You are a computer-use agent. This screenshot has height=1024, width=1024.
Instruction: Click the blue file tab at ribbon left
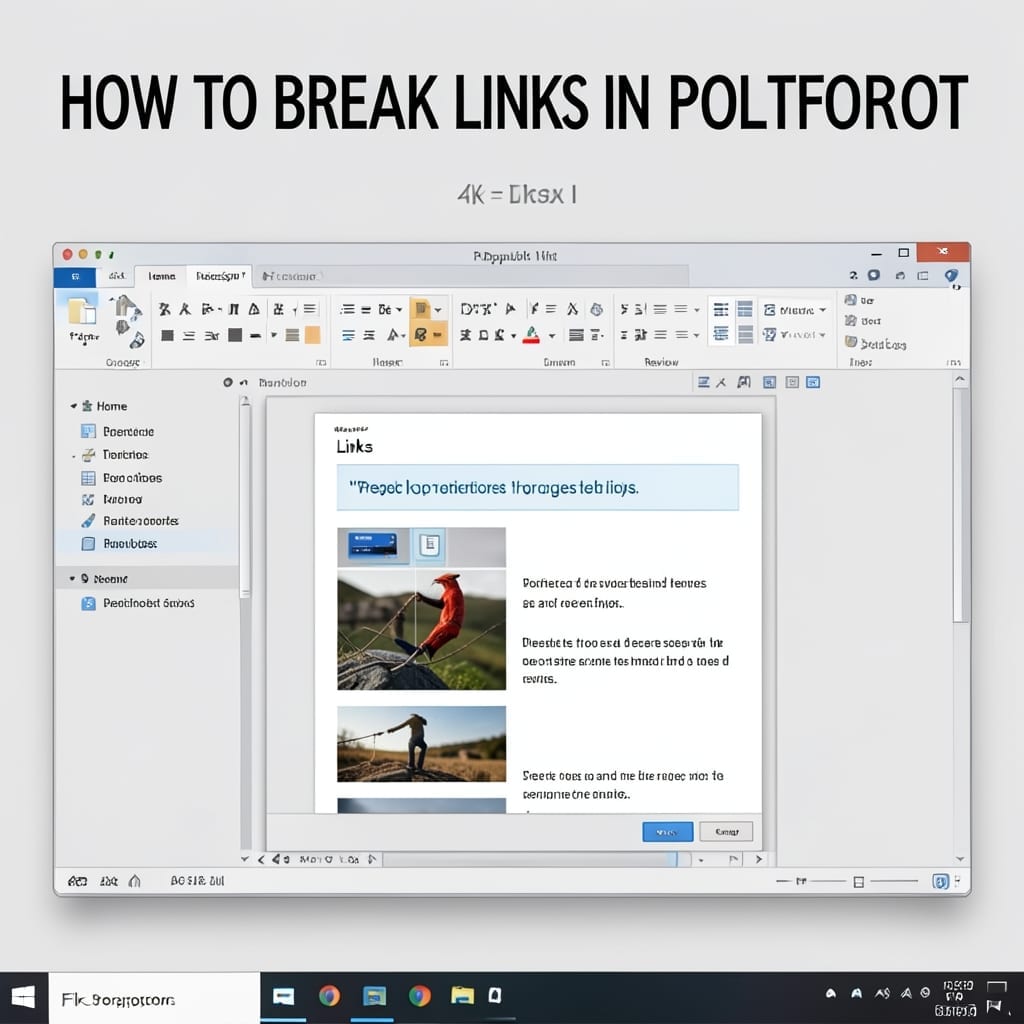click(75, 276)
